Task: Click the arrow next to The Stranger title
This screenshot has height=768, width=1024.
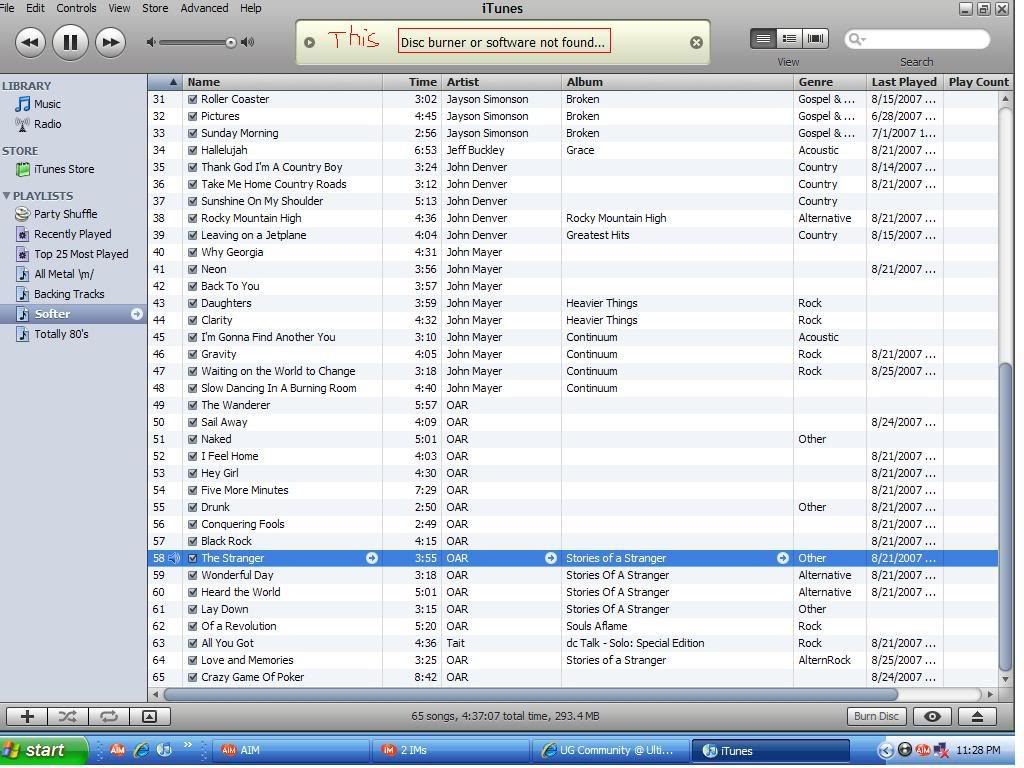Action: coord(372,558)
